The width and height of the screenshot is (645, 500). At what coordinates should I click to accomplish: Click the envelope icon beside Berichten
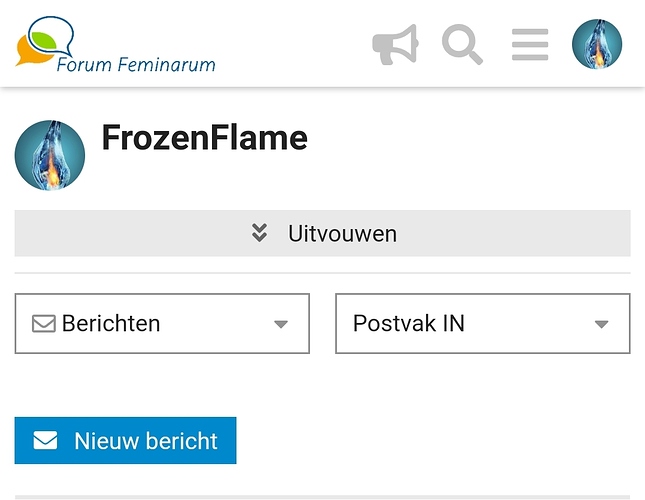pos(43,324)
